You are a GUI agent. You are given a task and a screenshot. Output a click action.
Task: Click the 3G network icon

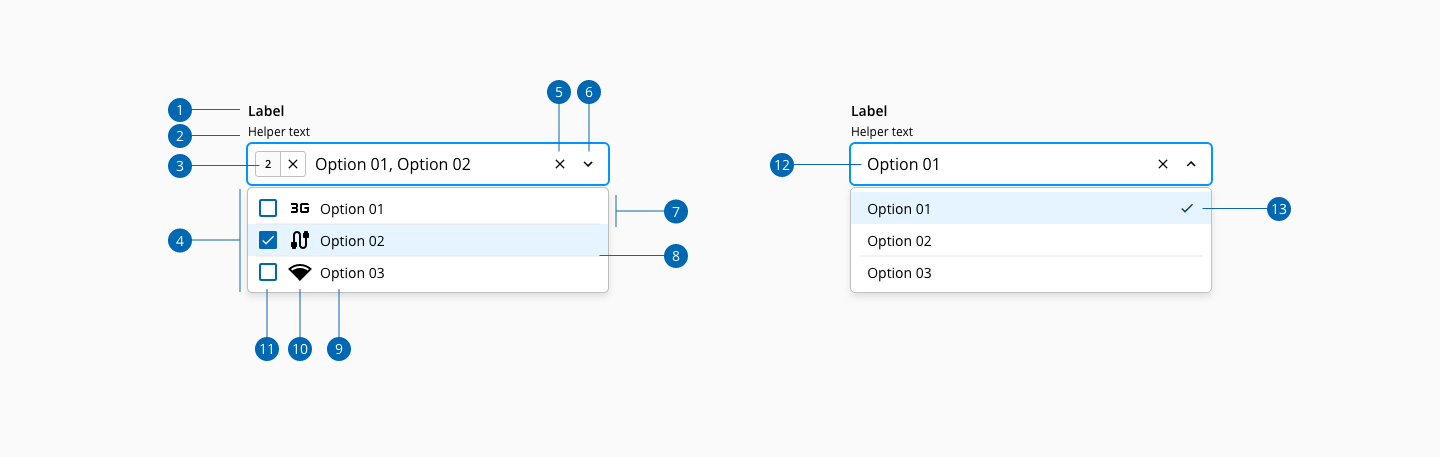[299, 208]
